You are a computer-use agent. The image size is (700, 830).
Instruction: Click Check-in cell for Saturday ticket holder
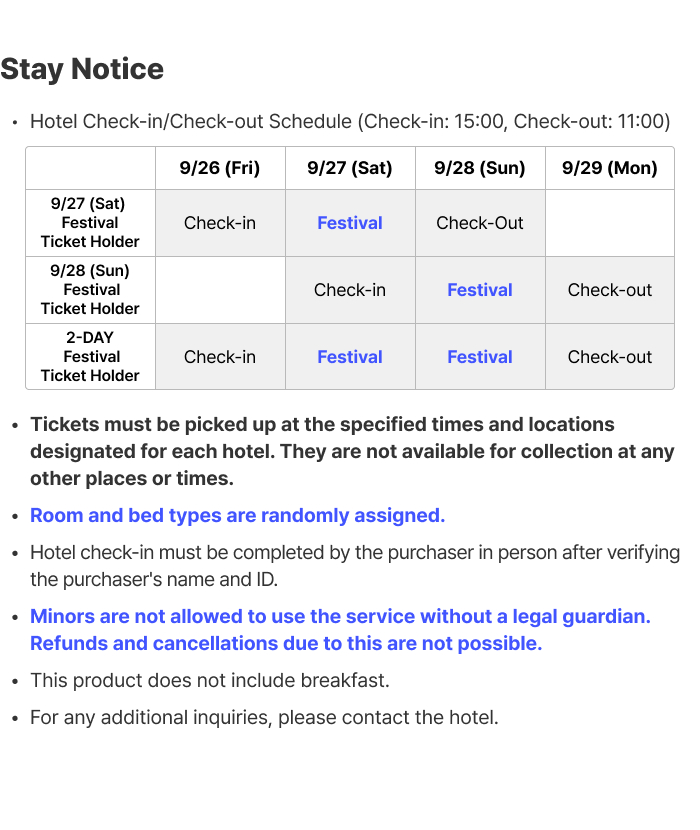pyautogui.click(x=220, y=223)
